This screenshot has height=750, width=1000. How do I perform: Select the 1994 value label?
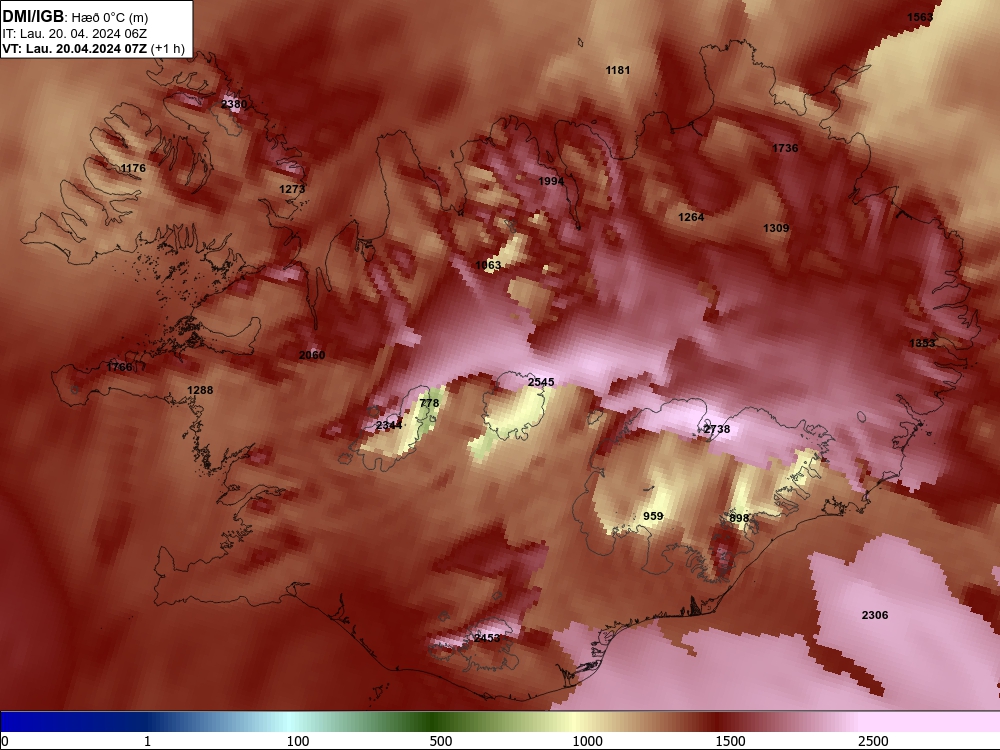pyautogui.click(x=551, y=182)
